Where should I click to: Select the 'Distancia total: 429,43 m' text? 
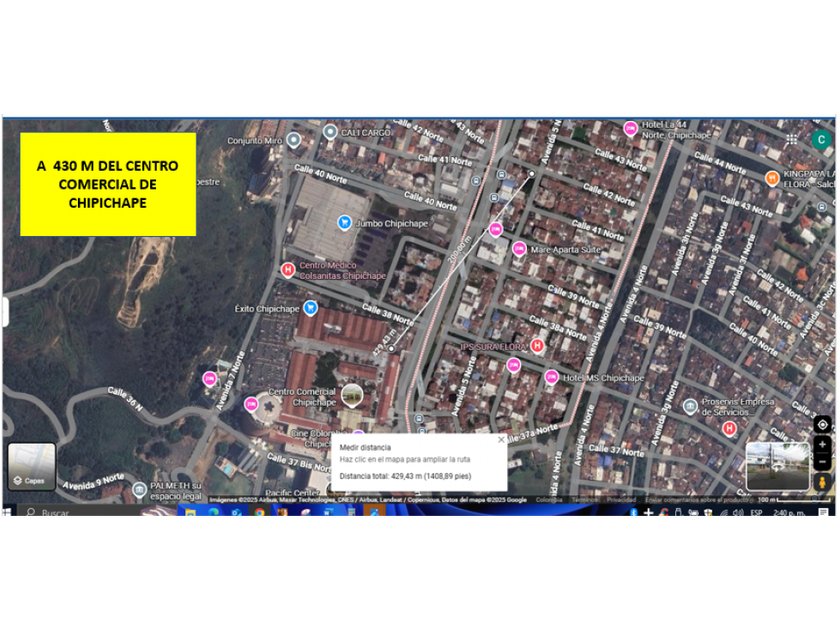coord(405,476)
